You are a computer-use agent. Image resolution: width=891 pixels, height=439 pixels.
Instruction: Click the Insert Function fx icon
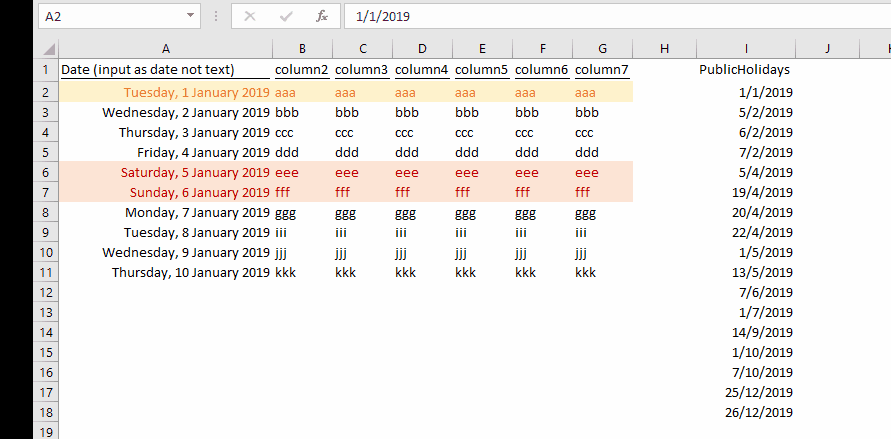pyautogui.click(x=321, y=17)
